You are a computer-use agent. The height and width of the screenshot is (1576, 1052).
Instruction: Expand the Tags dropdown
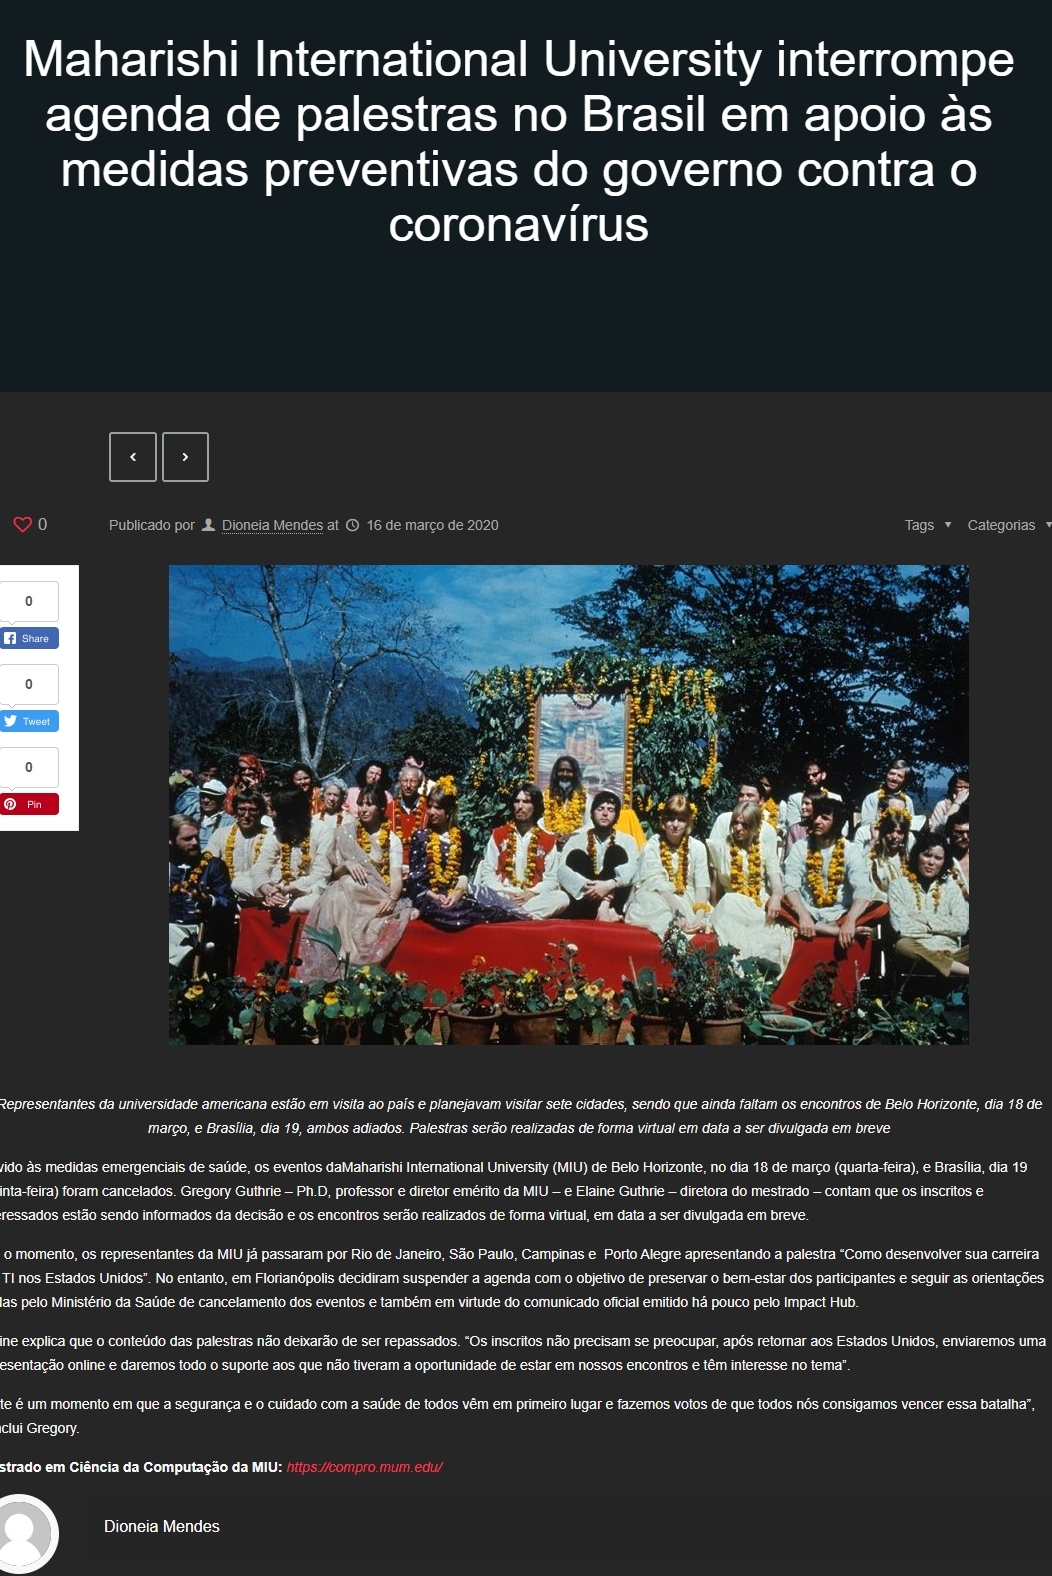coord(927,525)
